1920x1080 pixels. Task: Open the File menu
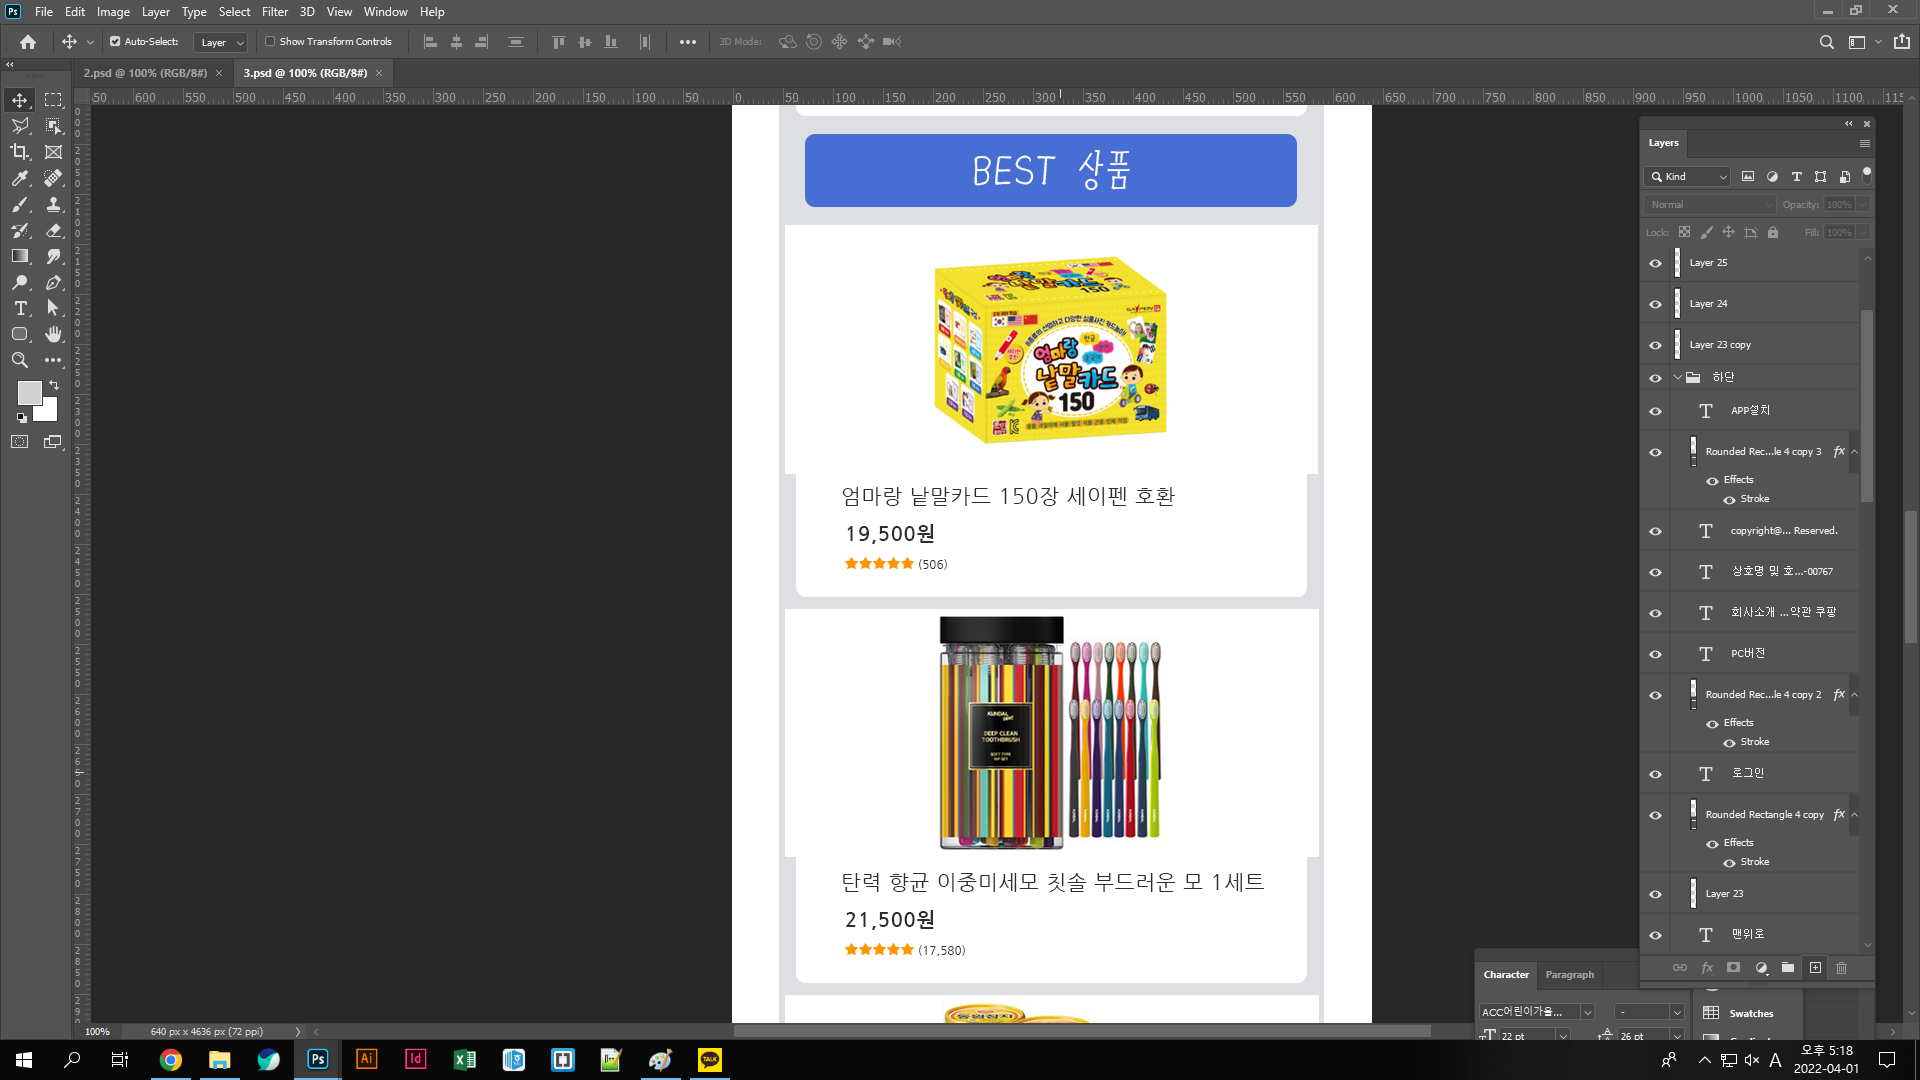point(44,12)
